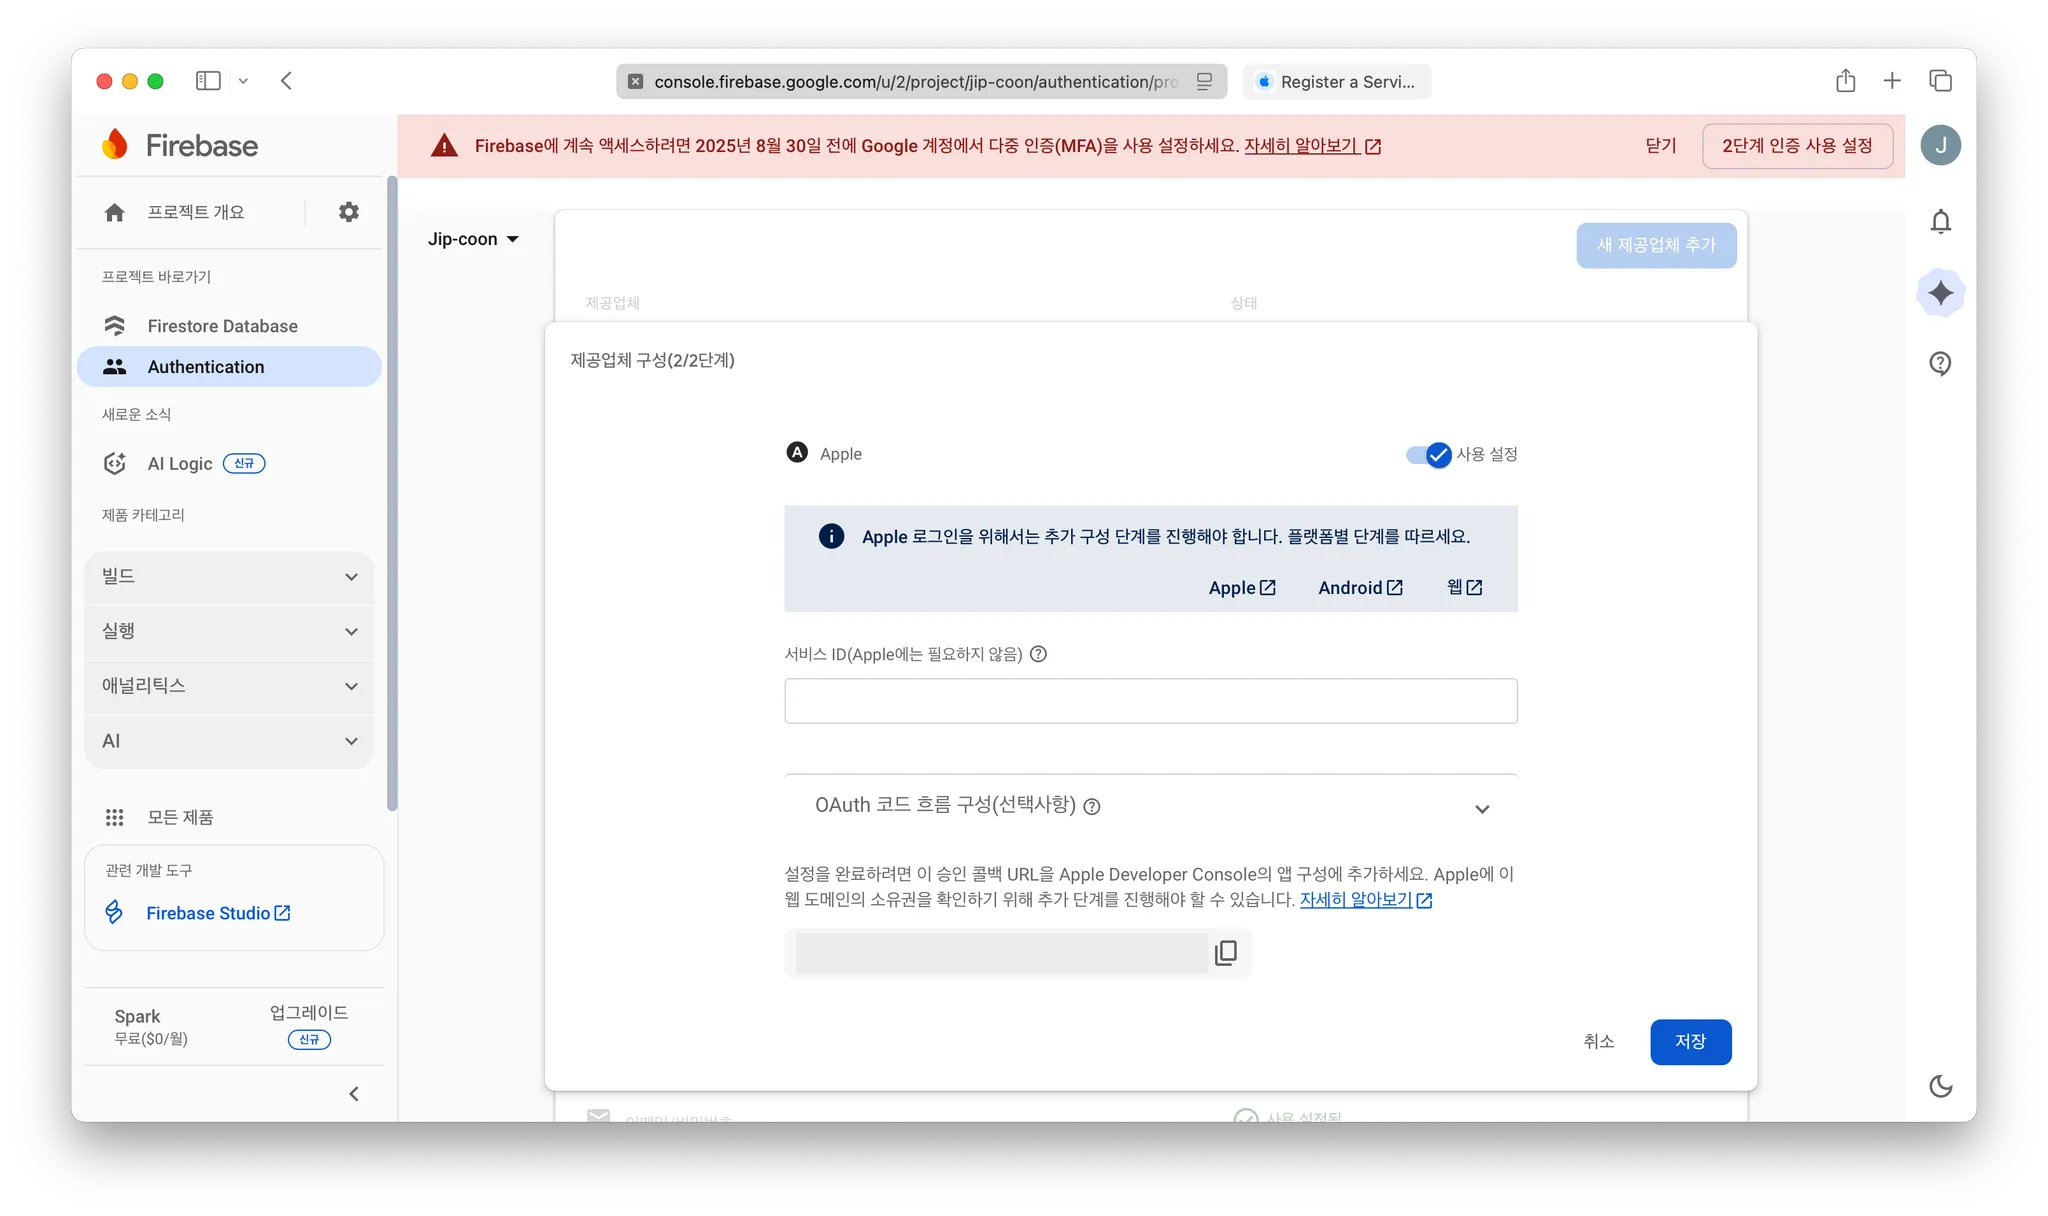Expand the 애널리틱스 category
The height and width of the screenshot is (1216, 2048).
pos(229,686)
